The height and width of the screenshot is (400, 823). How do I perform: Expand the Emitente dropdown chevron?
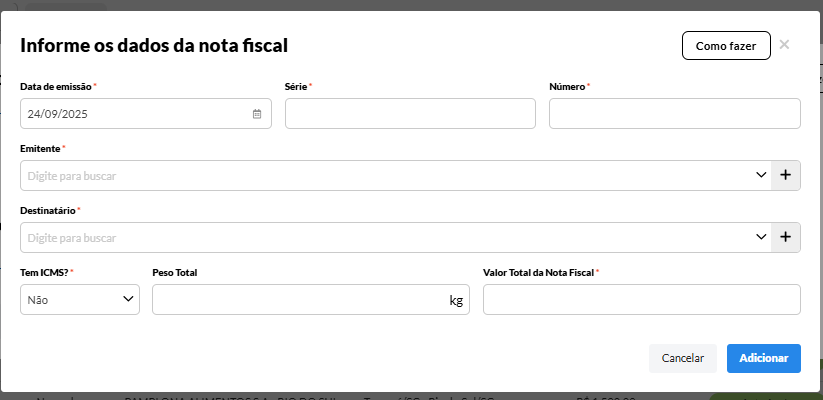click(760, 176)
